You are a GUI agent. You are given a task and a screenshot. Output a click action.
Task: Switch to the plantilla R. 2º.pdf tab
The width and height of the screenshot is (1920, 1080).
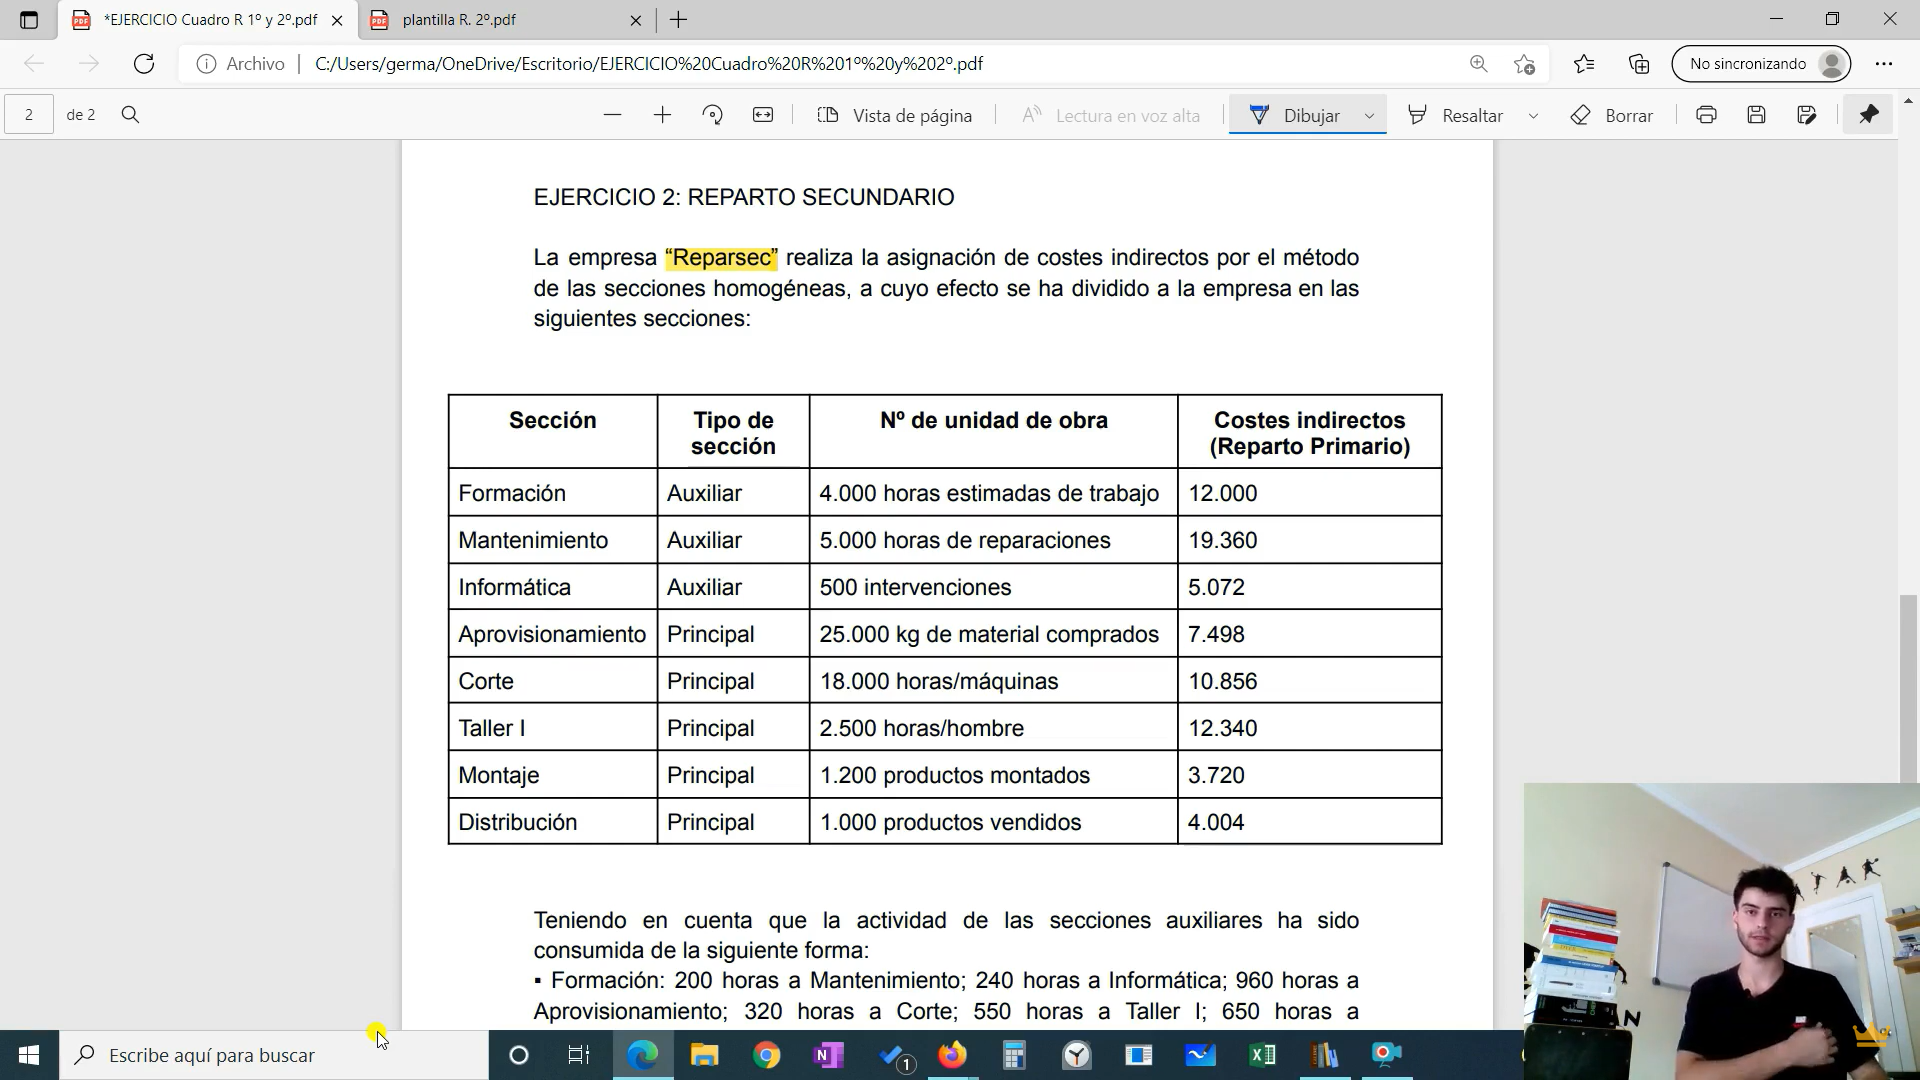click(x=505, y=20)
